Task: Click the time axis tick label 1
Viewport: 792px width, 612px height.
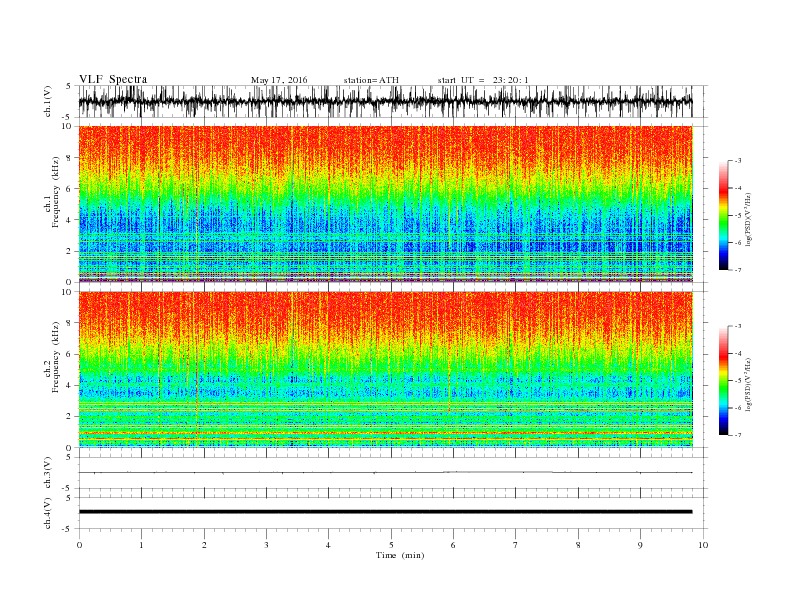Action: (x=141, y=545)
